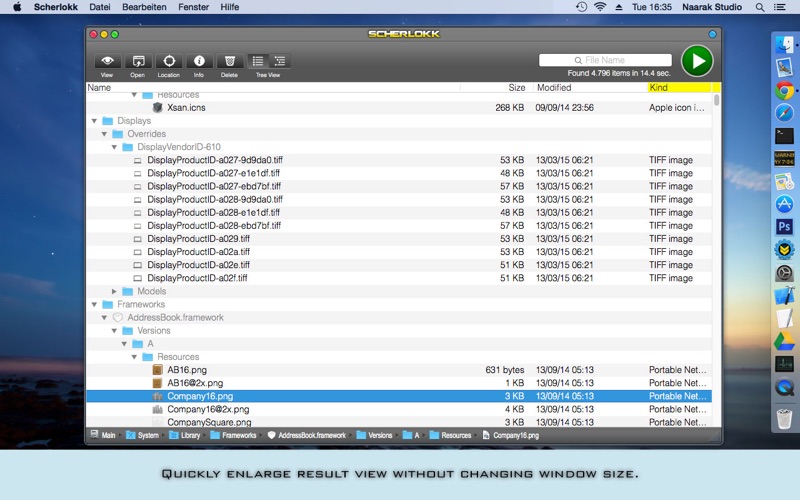The width and height of the screenshot is (800, 500).
Task: Click the Location crosshair icon
Action: (168, 61)
